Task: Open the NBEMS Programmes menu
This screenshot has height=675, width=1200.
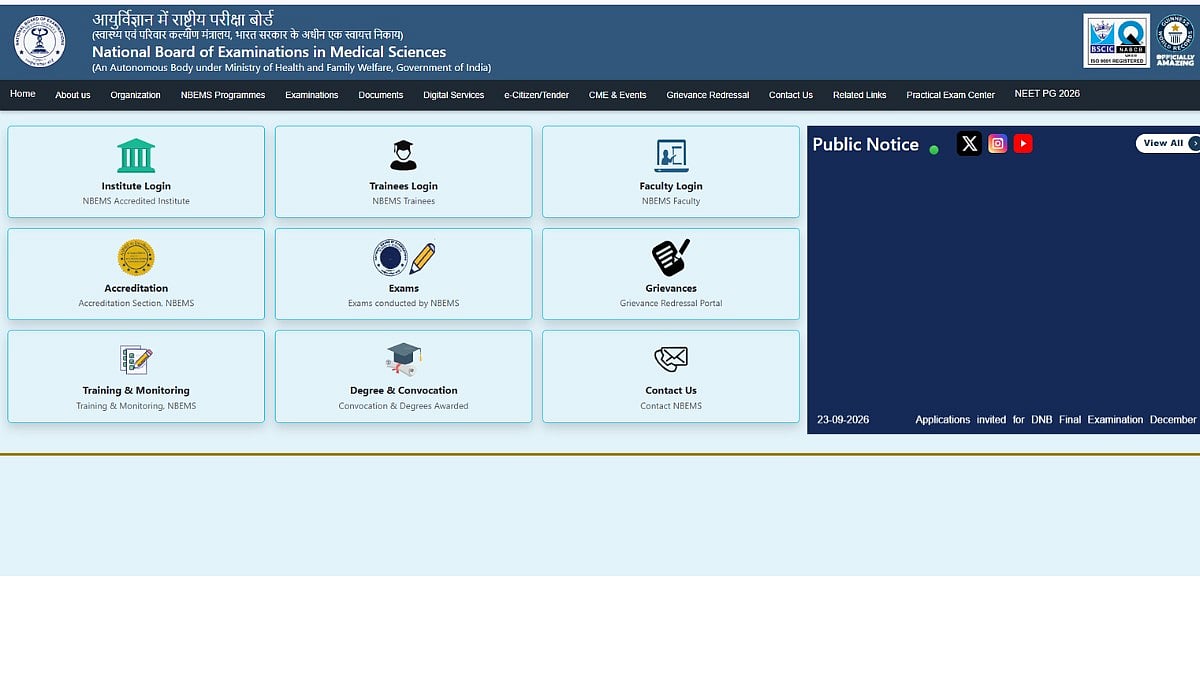Action: coord(223,95)
